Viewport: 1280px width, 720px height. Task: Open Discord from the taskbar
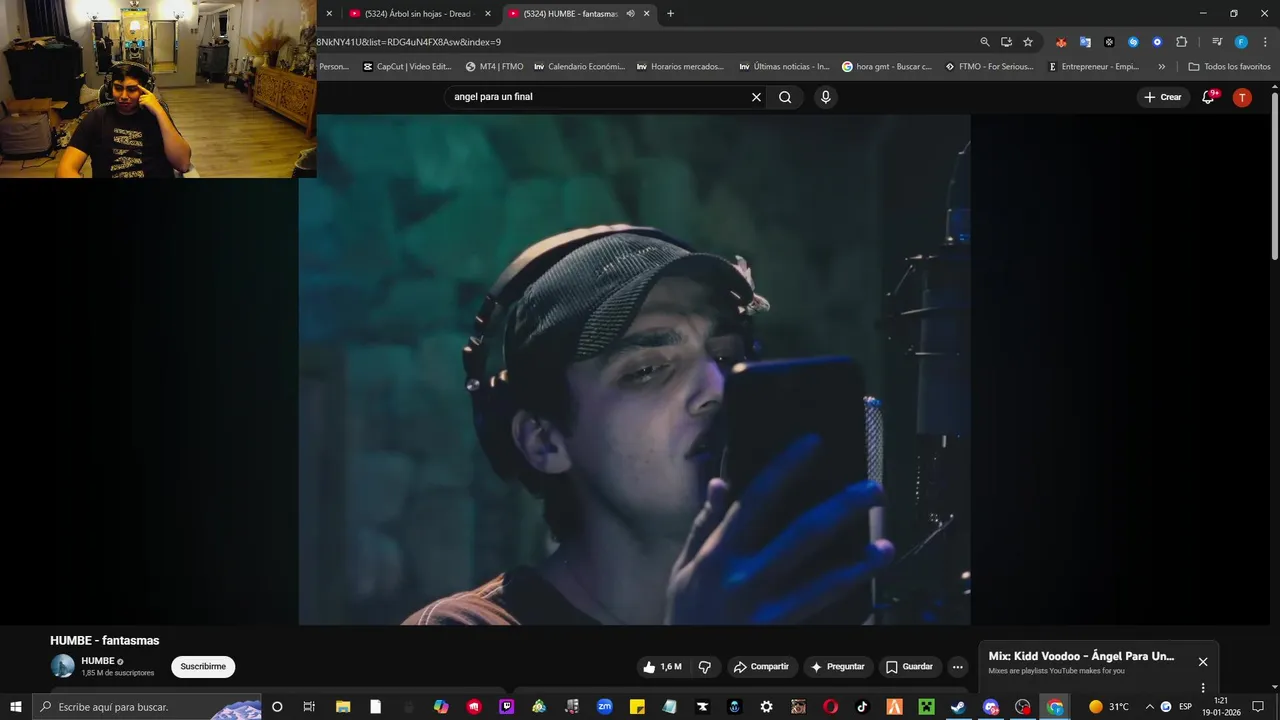(x=990, y=707)
